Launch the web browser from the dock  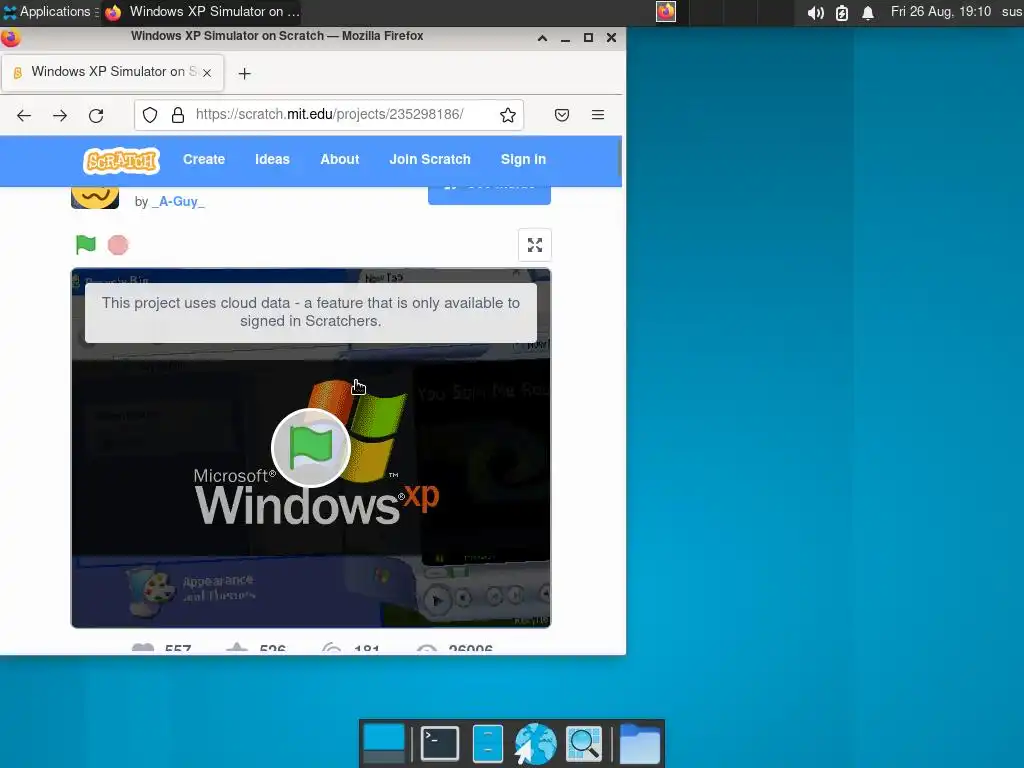point(536,744)
